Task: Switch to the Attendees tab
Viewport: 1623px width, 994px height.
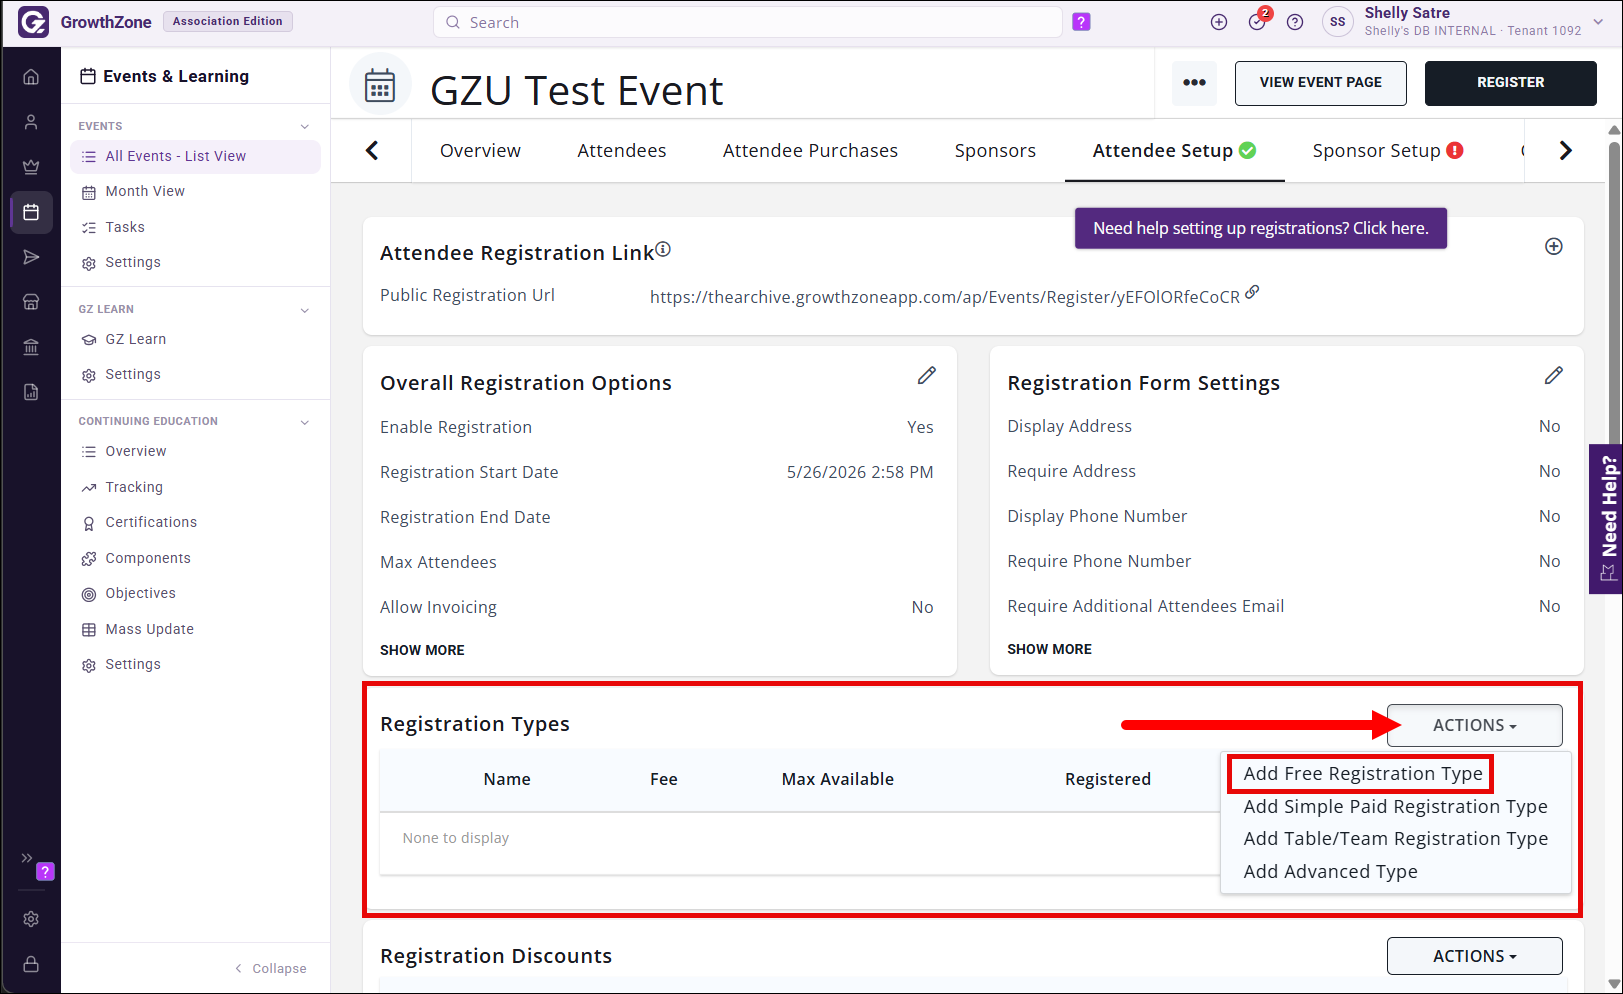Action: click(x=622, y=151)
